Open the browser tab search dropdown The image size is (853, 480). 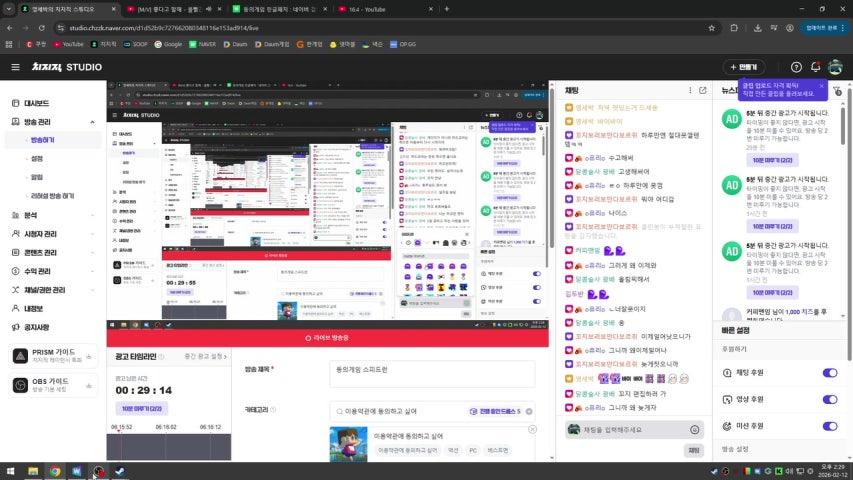coord(8,9)
